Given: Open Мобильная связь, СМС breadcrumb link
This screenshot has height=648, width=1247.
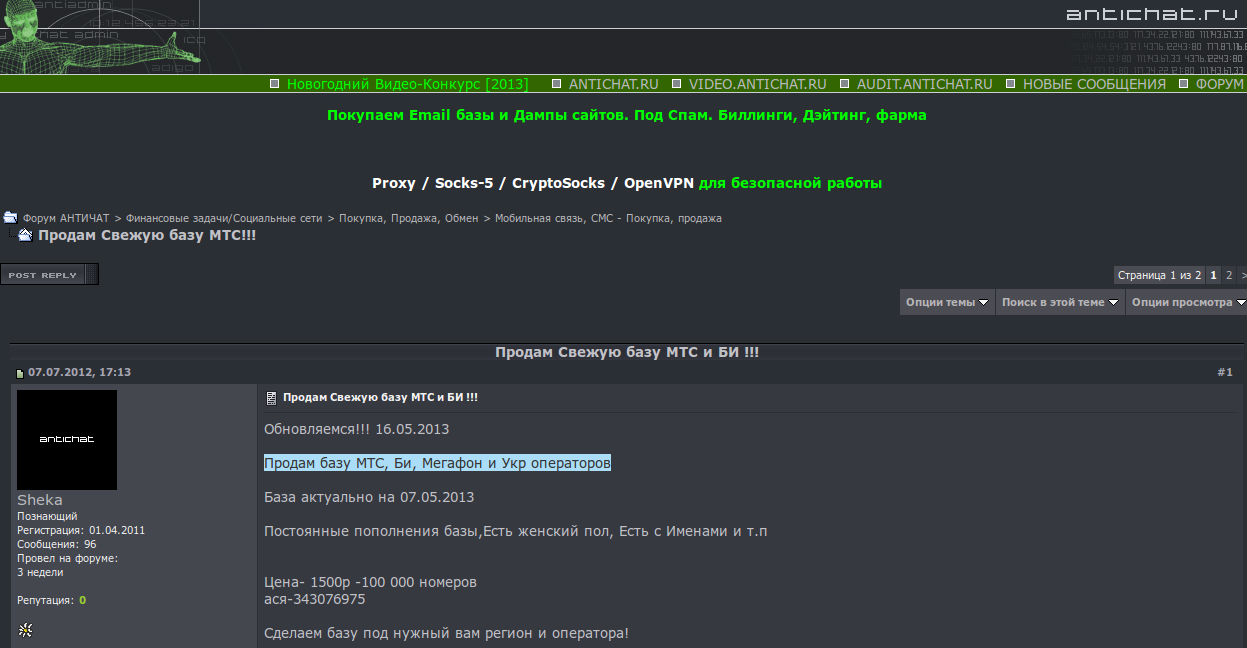Looking at the screenshot, I should click(608, 218).
